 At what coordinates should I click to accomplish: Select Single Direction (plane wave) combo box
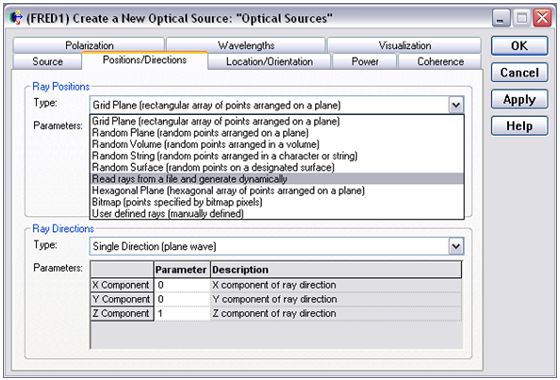(277, 246)
